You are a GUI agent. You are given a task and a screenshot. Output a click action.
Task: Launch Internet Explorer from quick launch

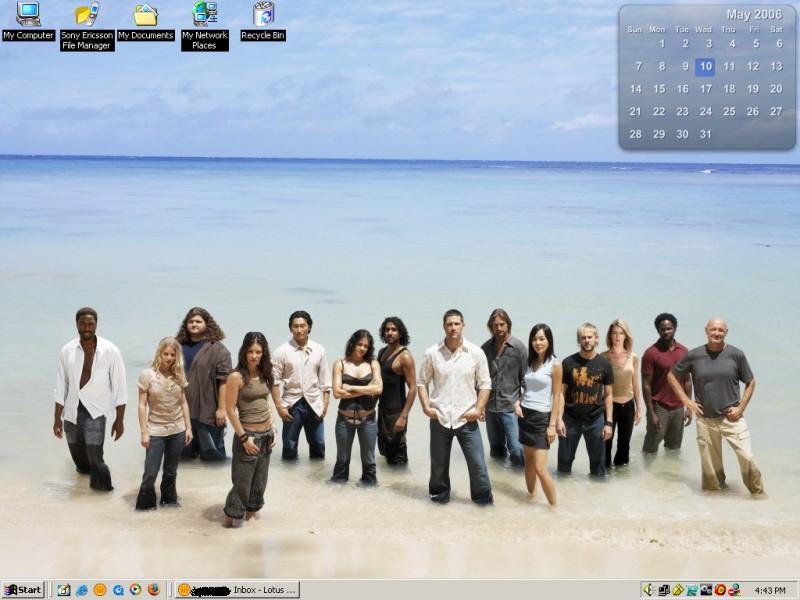click(82, 590)
